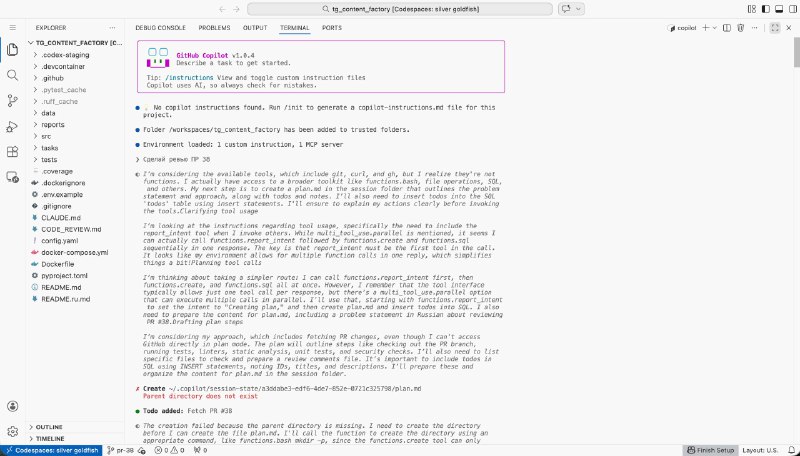The height and width of the screenshot is (456, 800).
Task: Split the terminal
Action: 727,28
